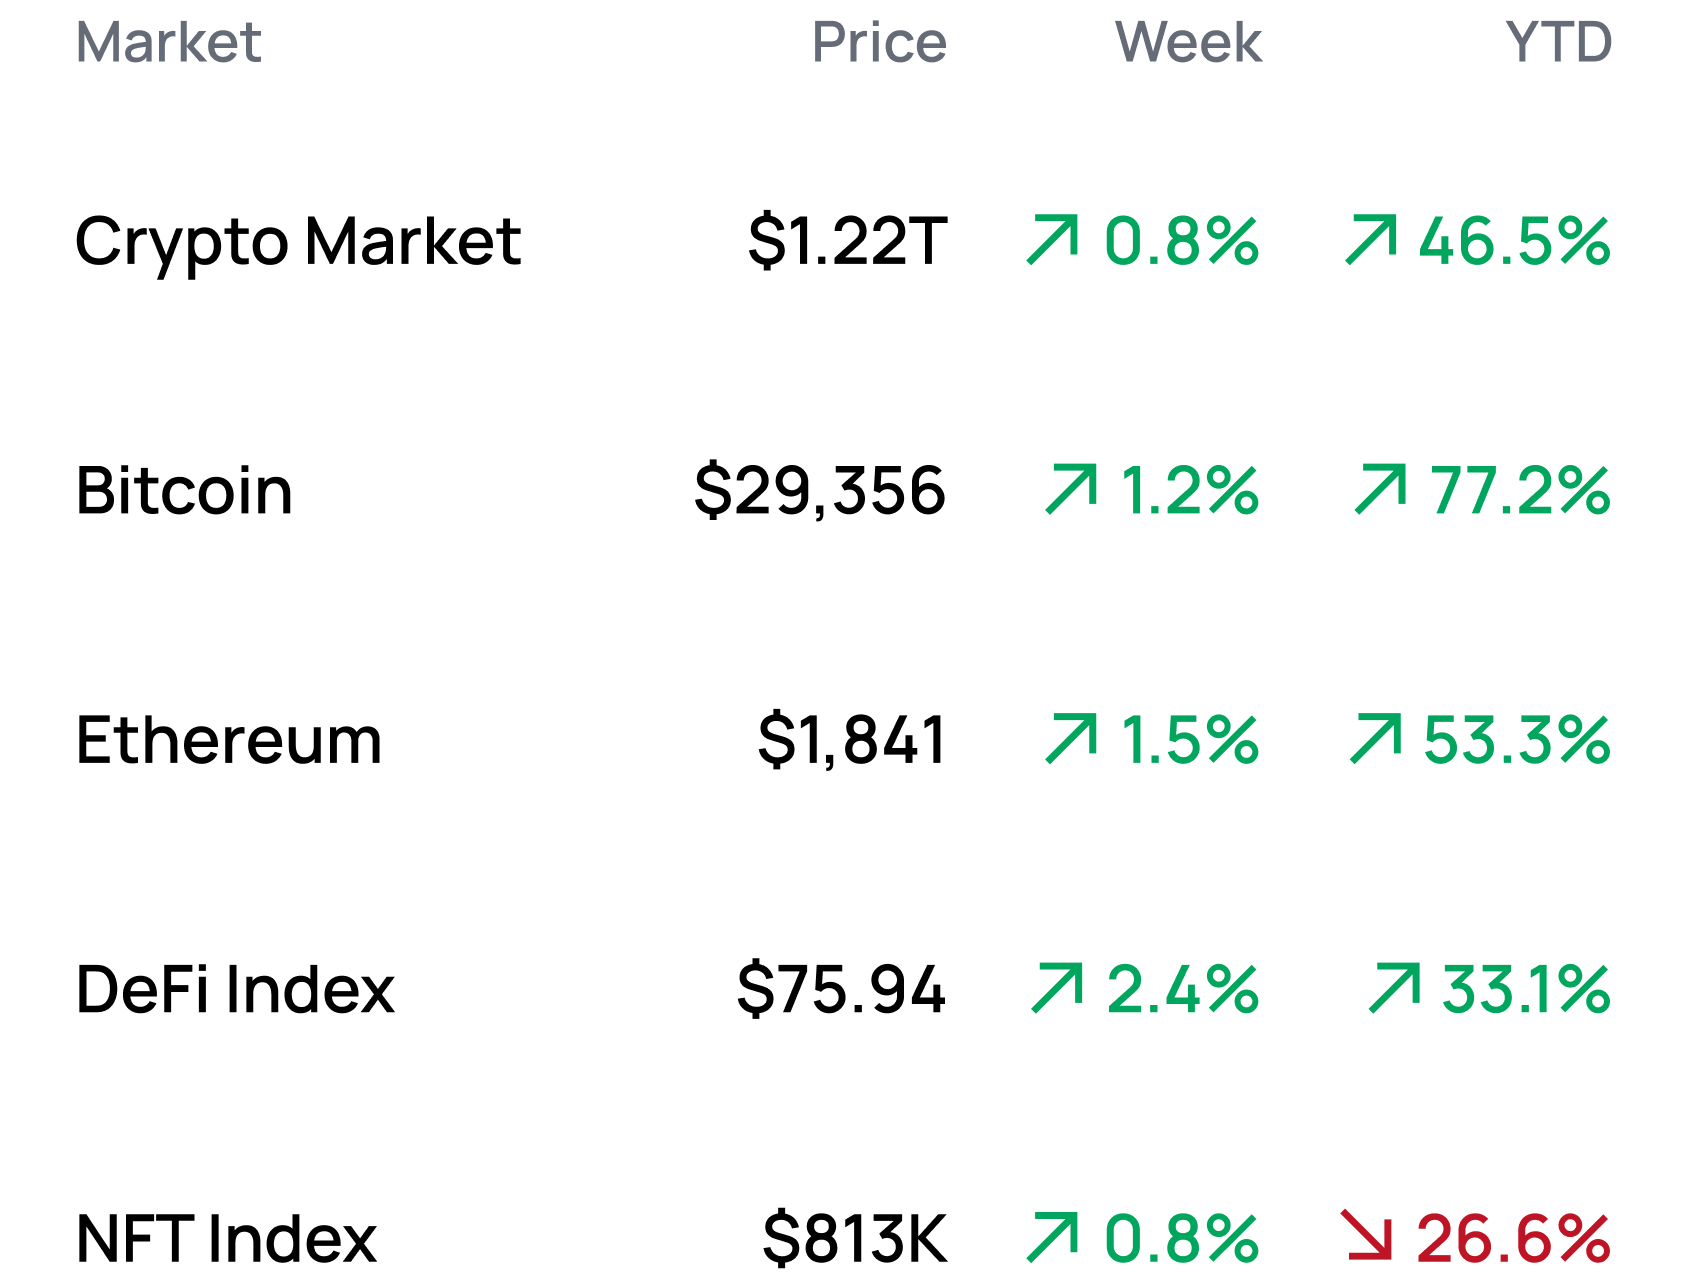Click the Ethereum weekly up arrow

(1071, 739)
